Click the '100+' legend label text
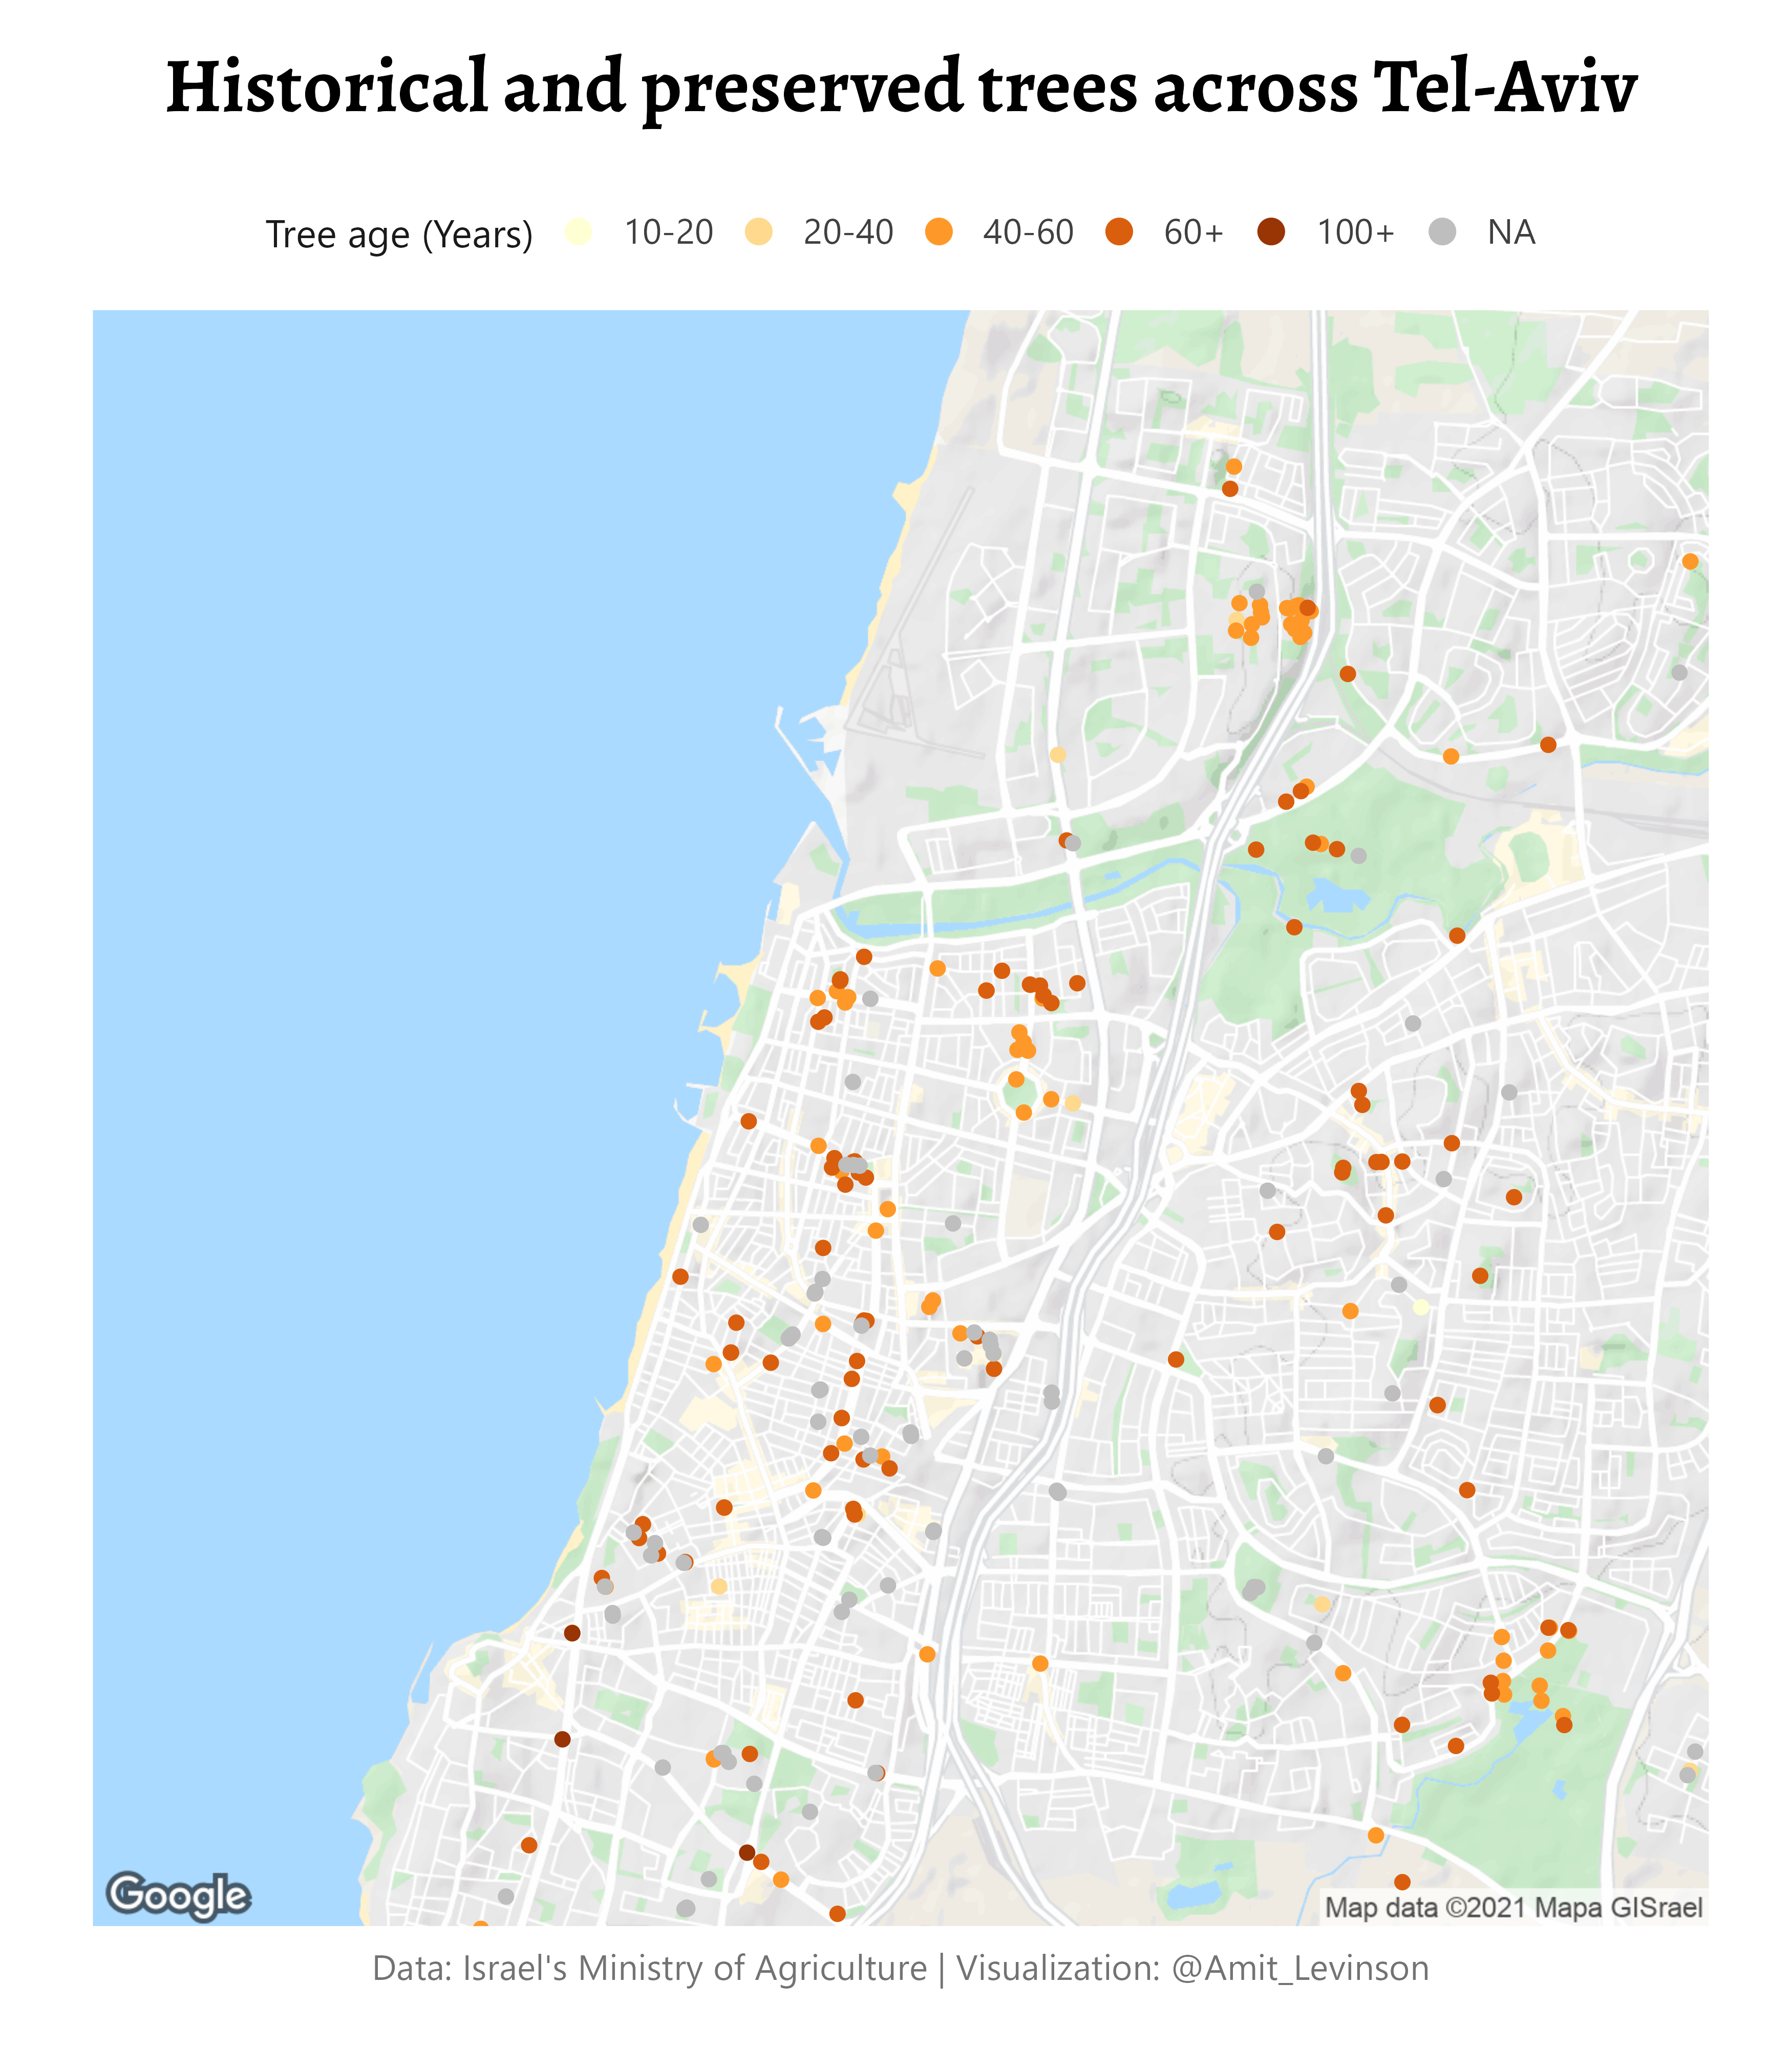This screenshot has height=2048, width=1792. pos(1355,232)
